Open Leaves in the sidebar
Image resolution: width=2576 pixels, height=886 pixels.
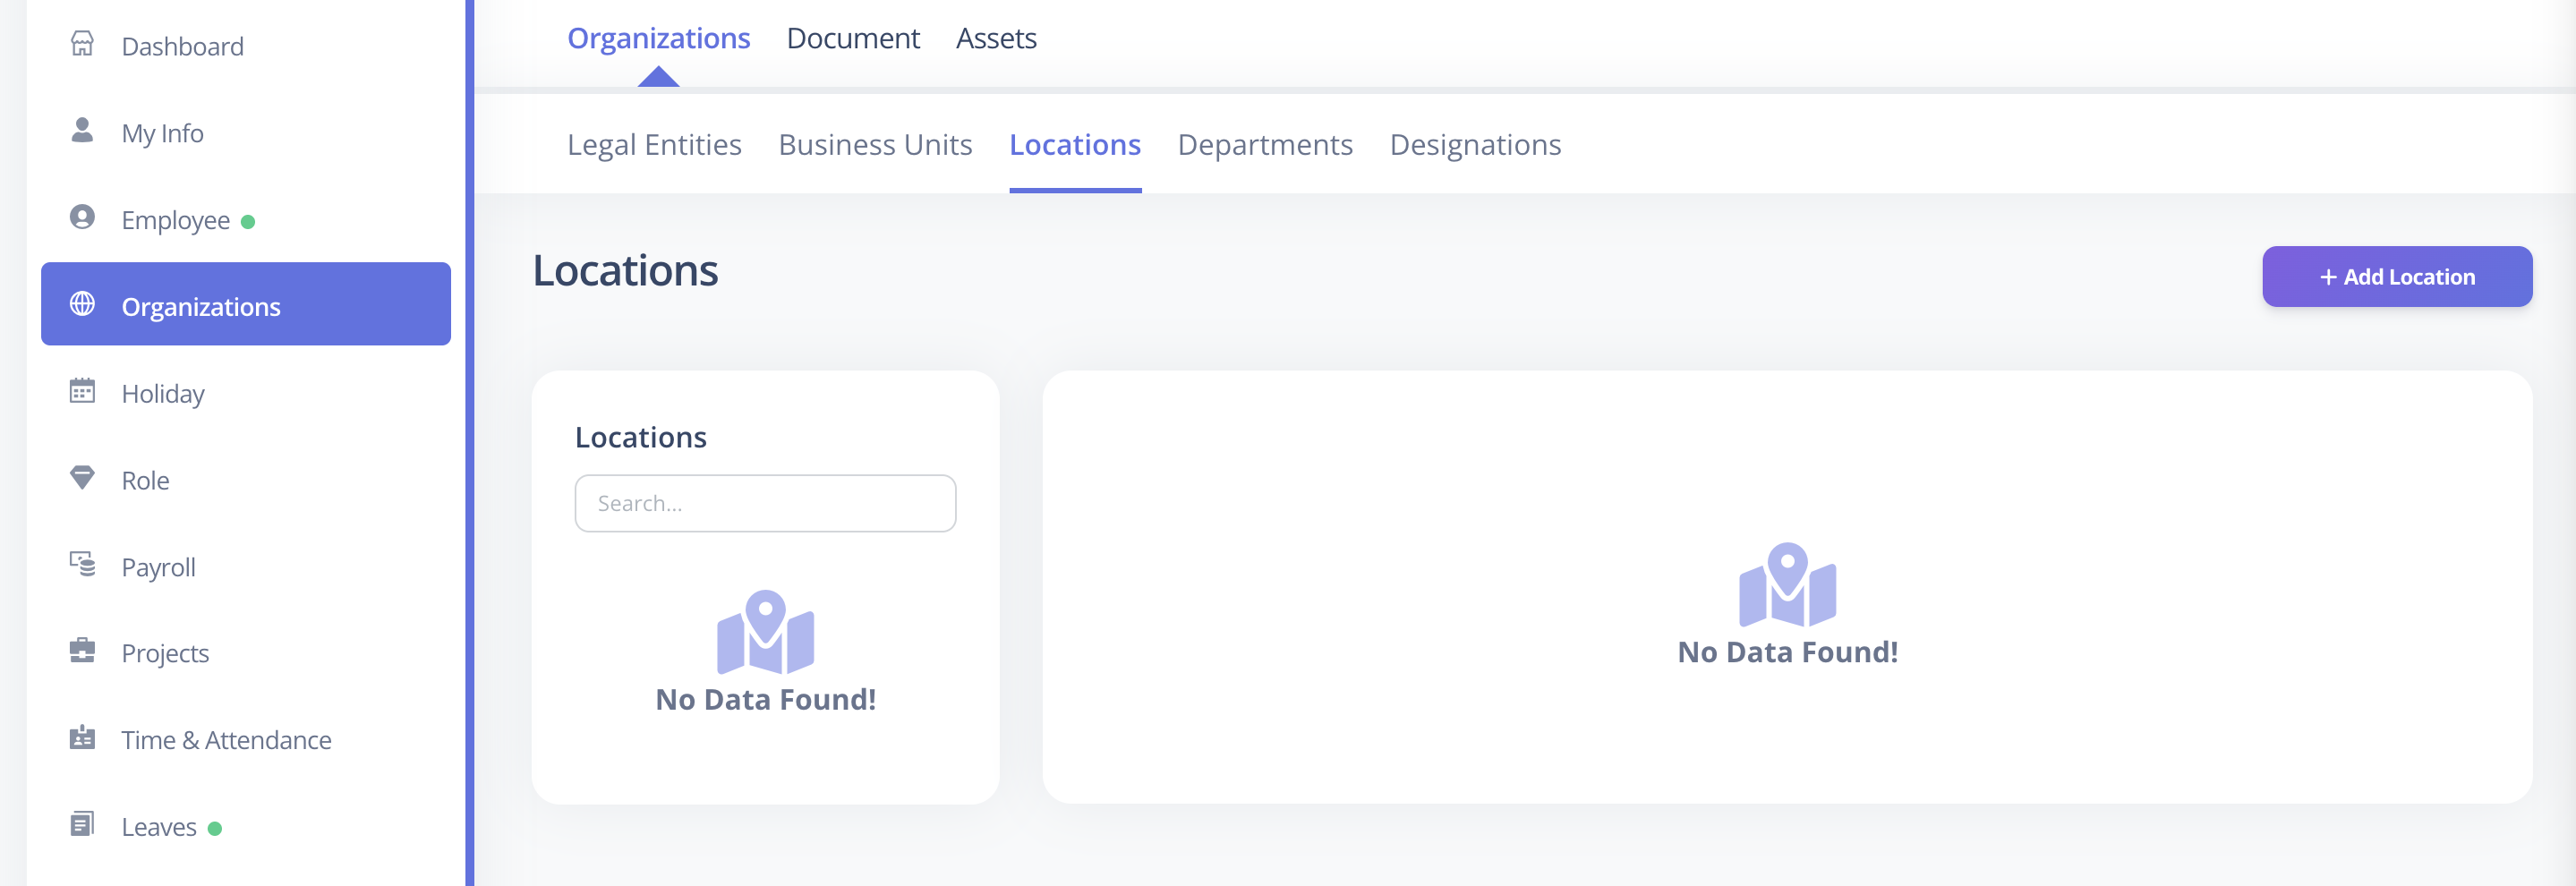(x=246, y=827)
